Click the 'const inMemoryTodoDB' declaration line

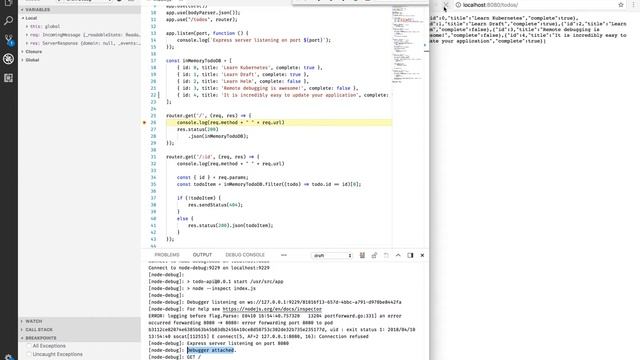click(199, 60)
